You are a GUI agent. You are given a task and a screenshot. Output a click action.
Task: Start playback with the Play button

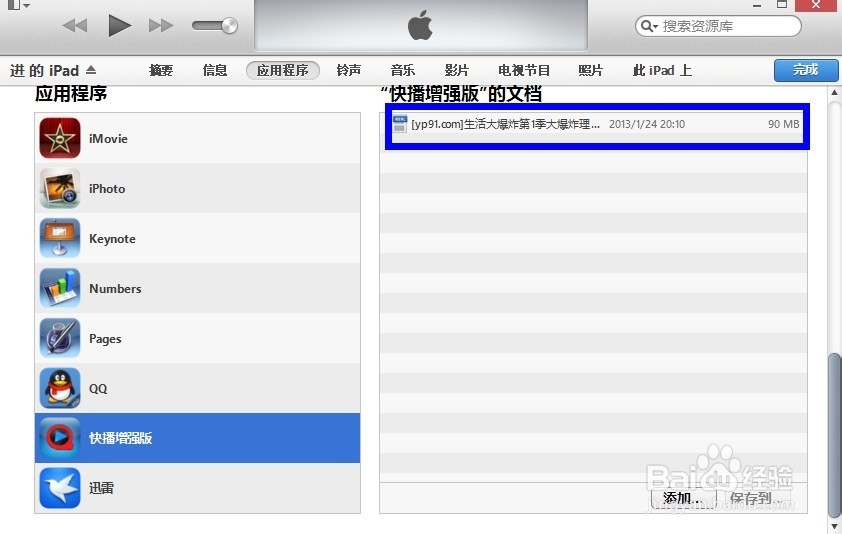119,25
